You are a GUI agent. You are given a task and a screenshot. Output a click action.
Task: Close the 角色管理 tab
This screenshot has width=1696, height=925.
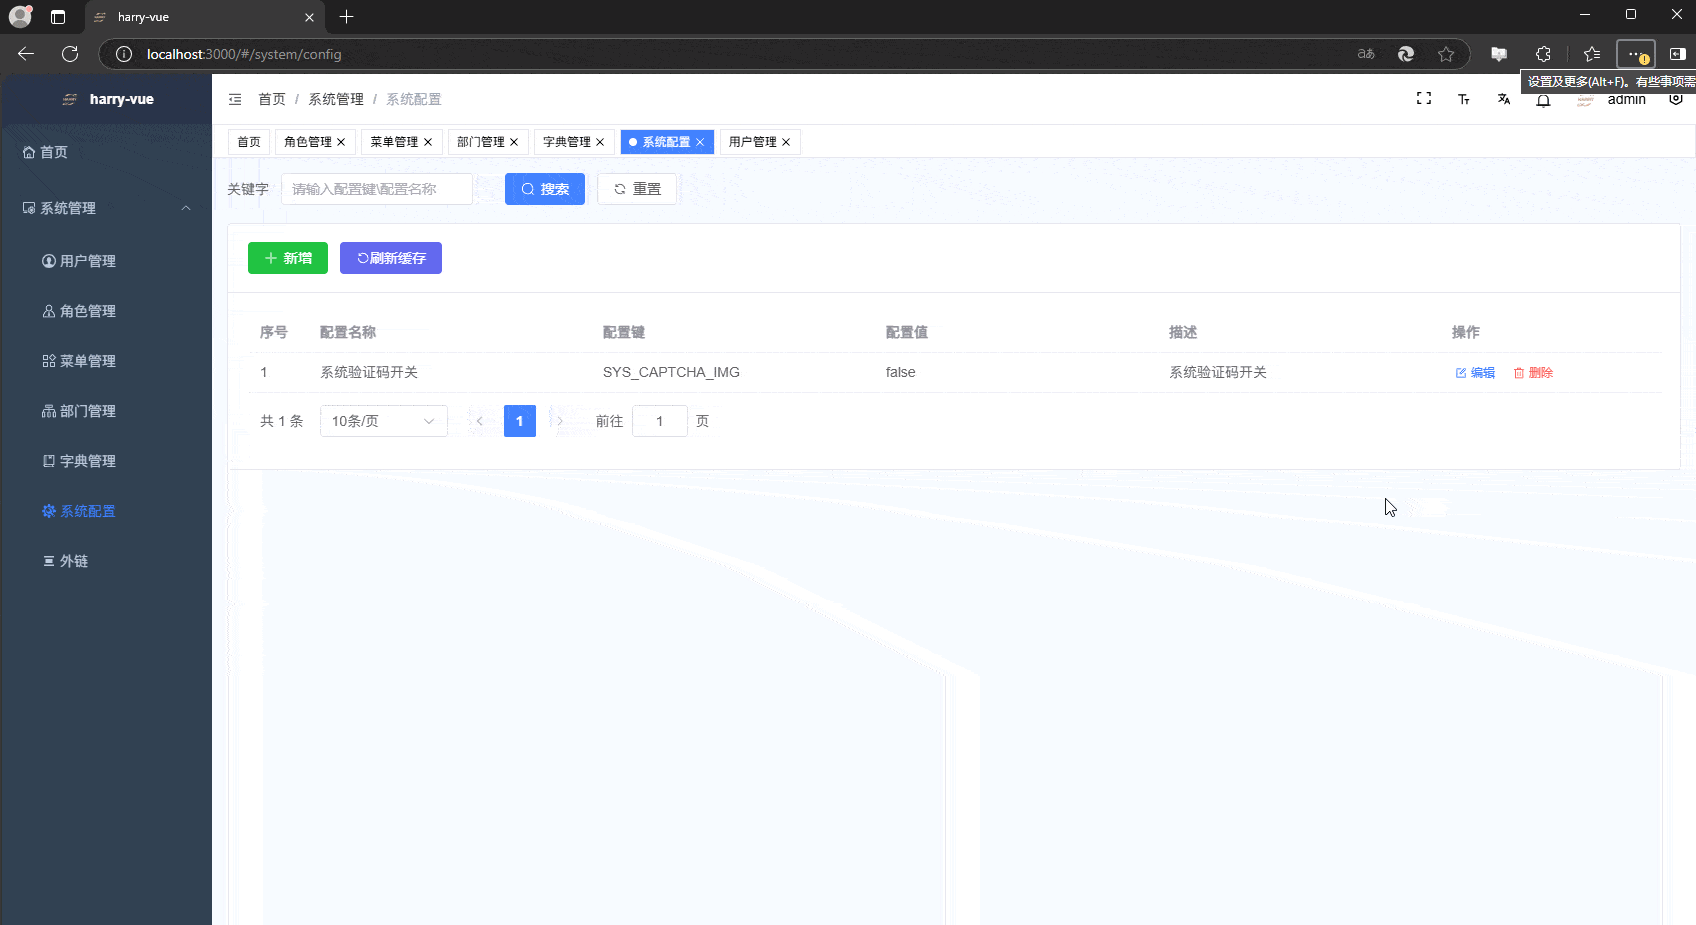pos(341,142)
